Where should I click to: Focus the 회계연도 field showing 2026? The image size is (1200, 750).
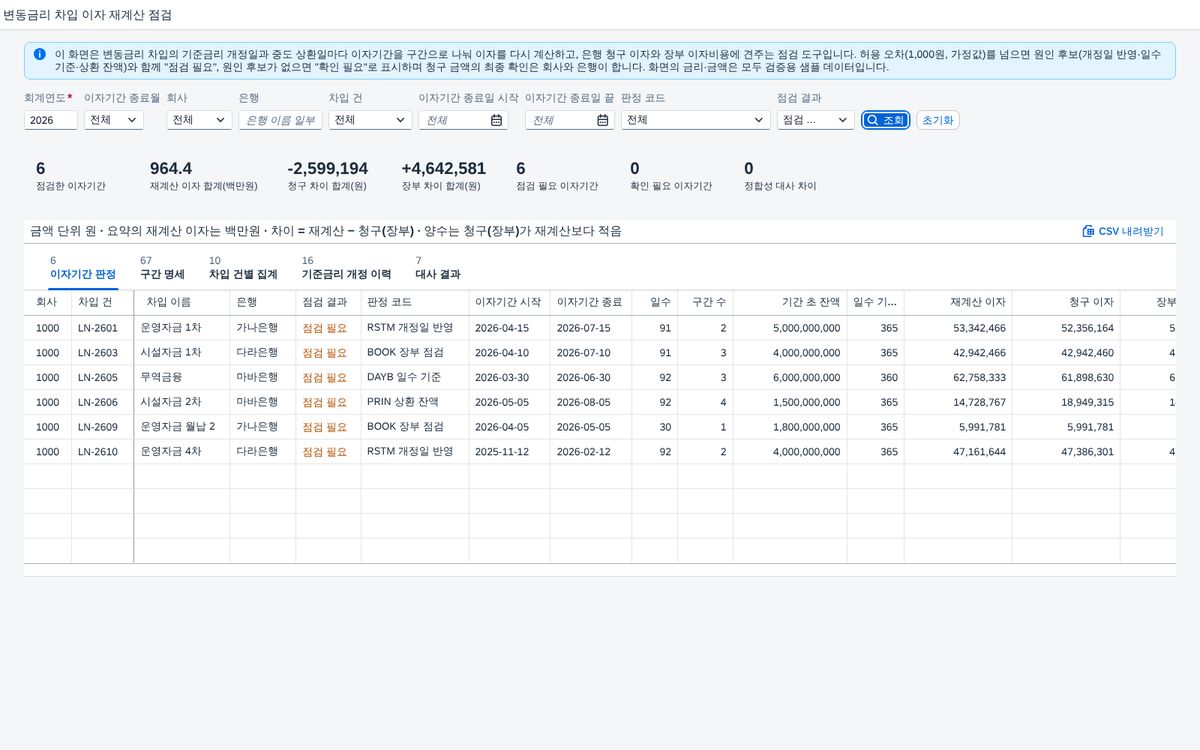tap(51, 120)
